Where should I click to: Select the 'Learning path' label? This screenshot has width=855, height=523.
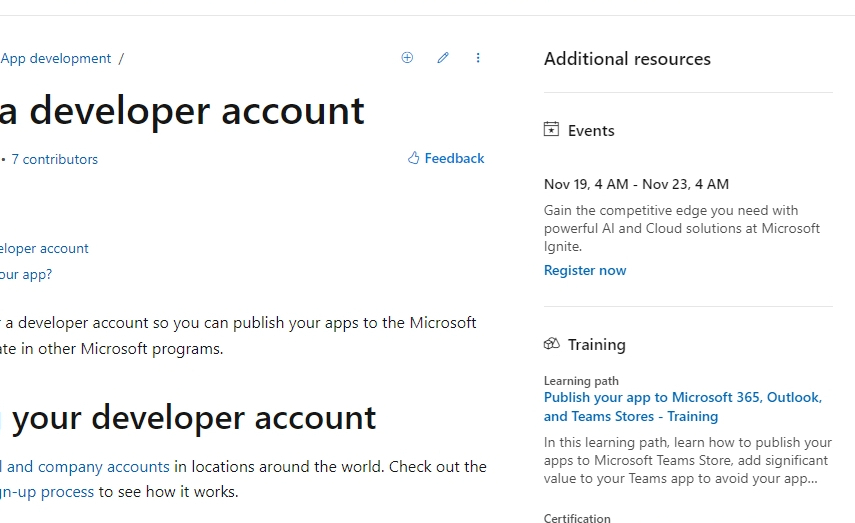click(x=581, y=381)
